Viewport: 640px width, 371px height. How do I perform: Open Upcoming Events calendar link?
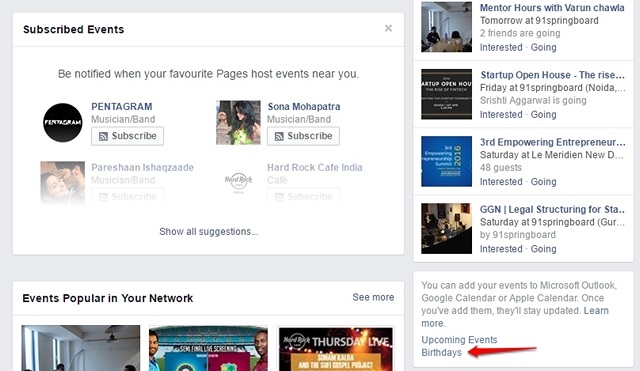point(459,340)
